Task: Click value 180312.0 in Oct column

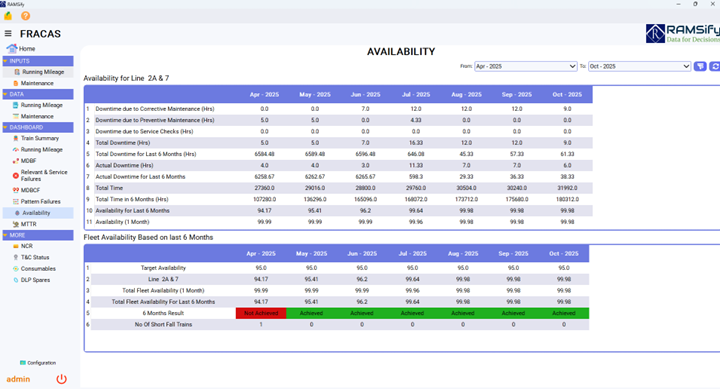Action: pyautogui.click(x=567, y=199)
